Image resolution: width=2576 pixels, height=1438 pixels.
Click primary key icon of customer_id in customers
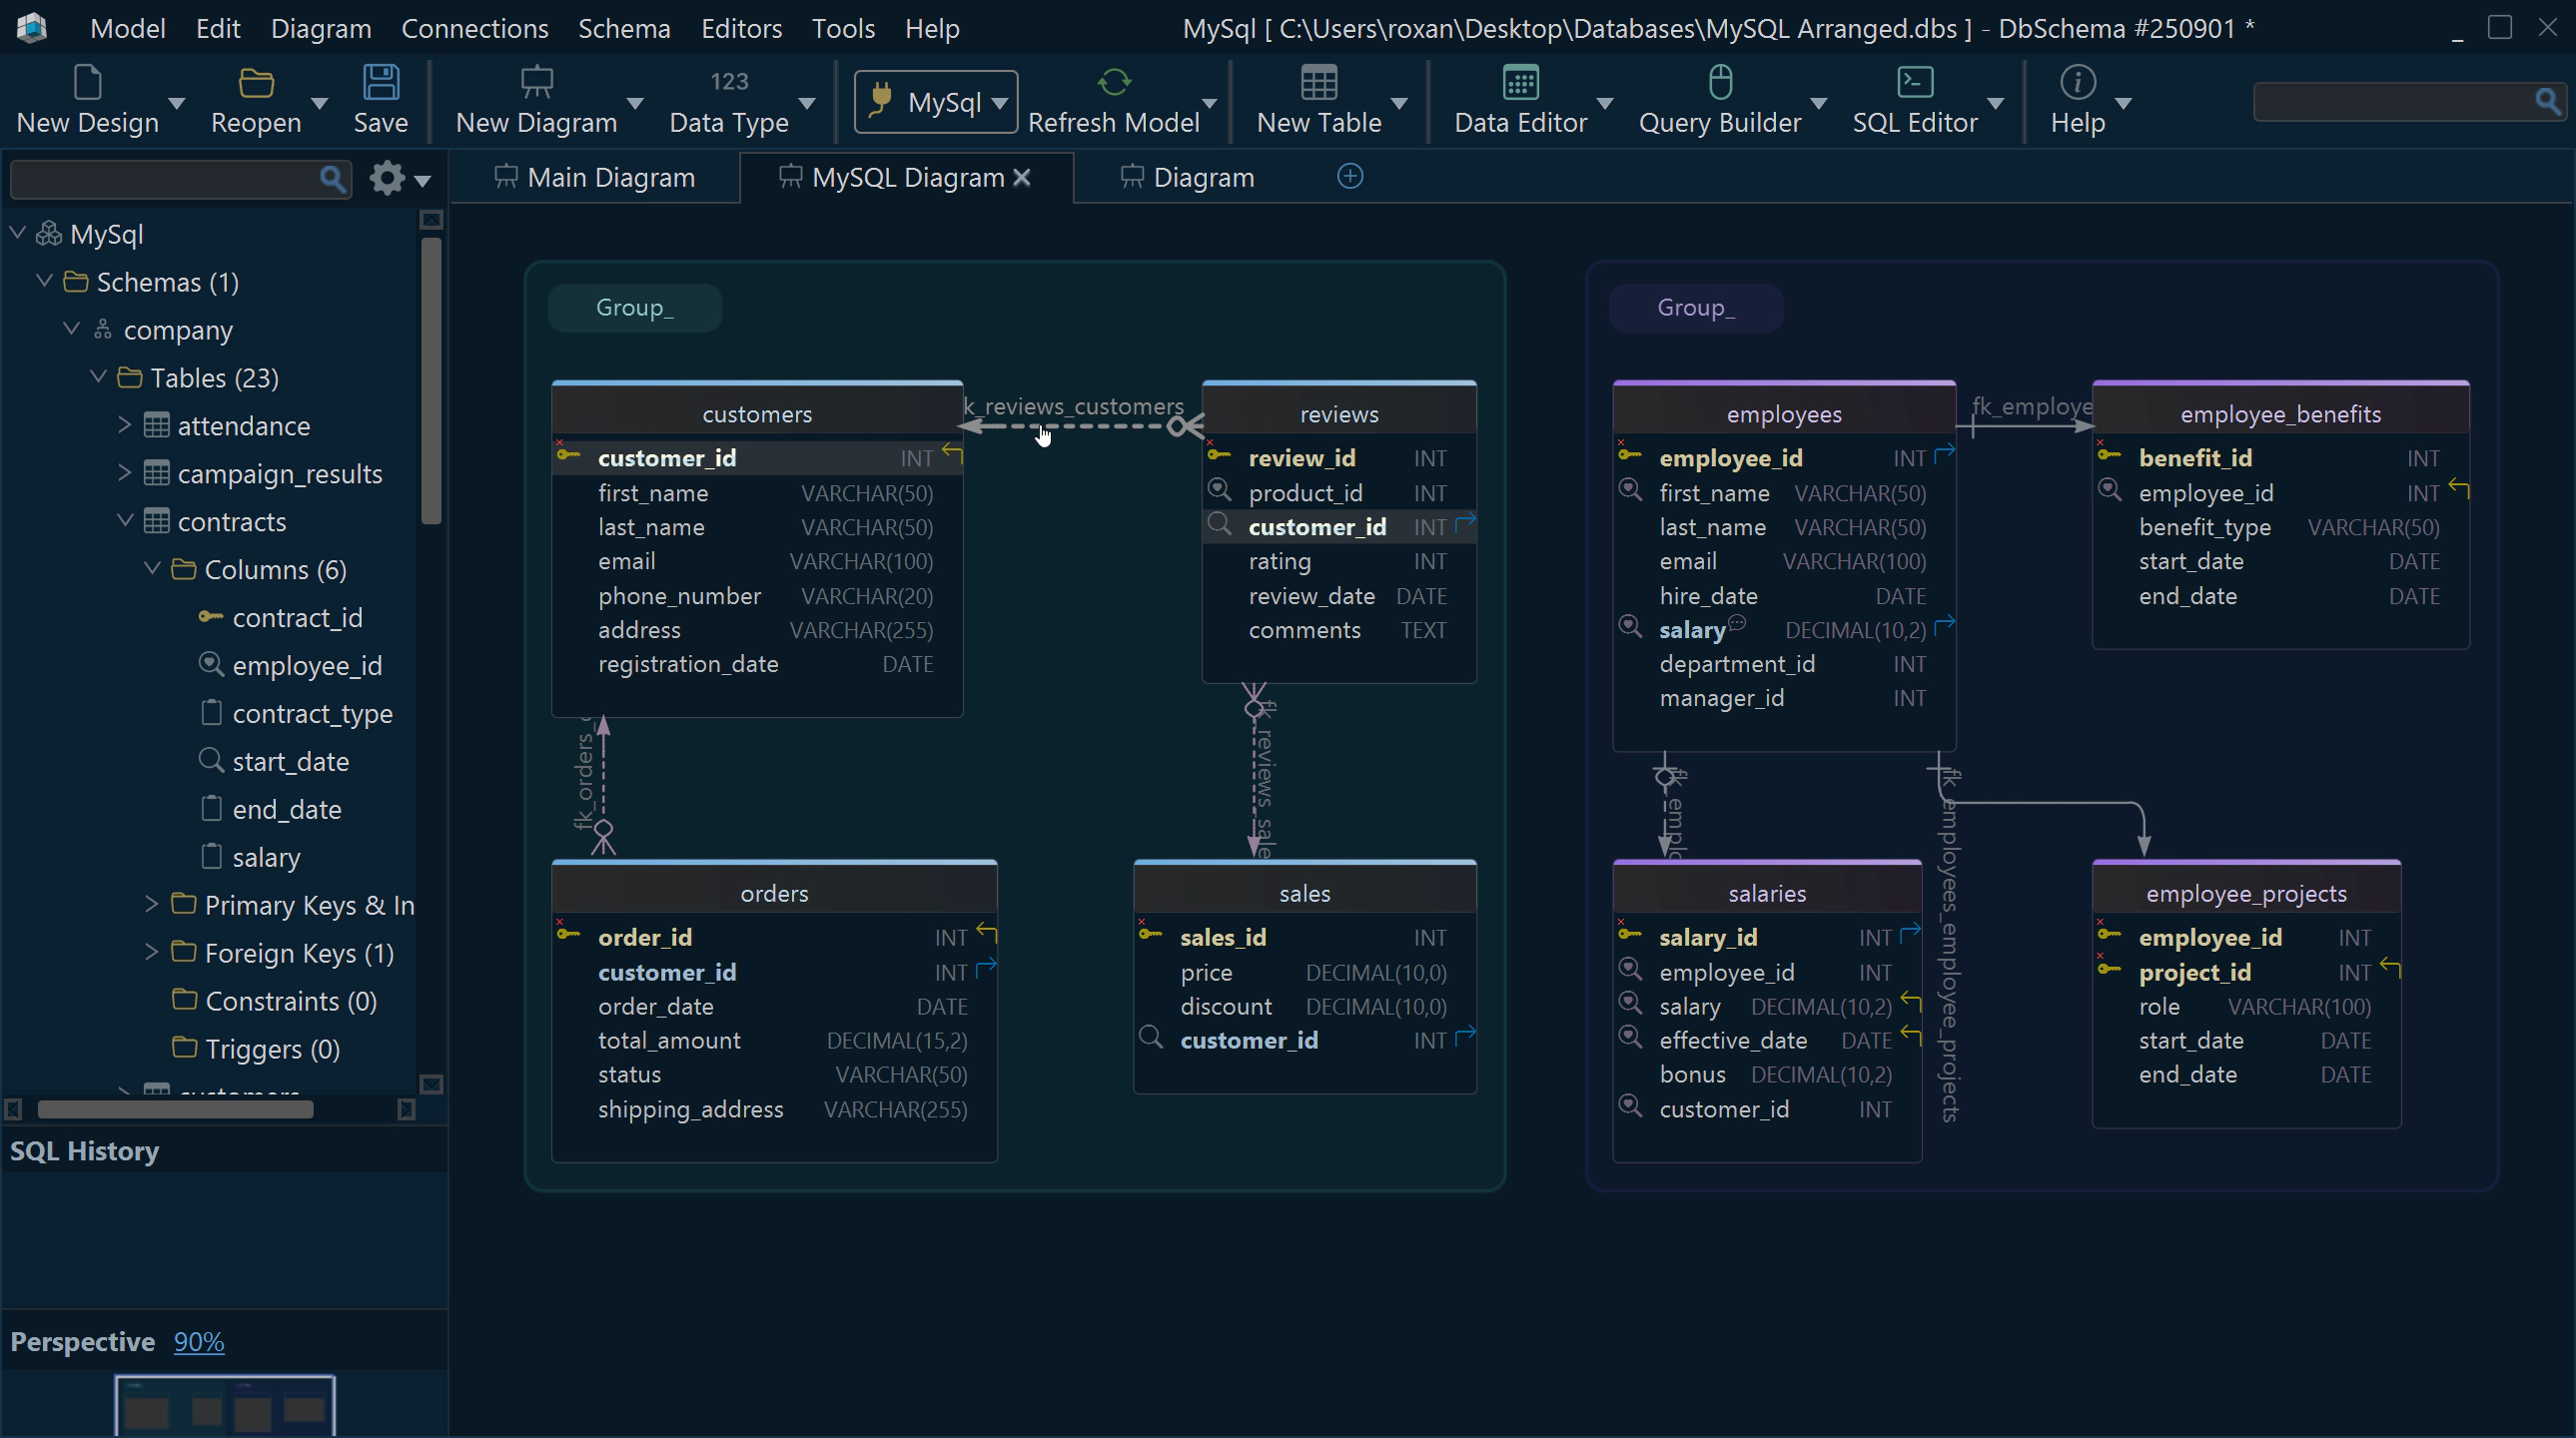tap(568, 456)
